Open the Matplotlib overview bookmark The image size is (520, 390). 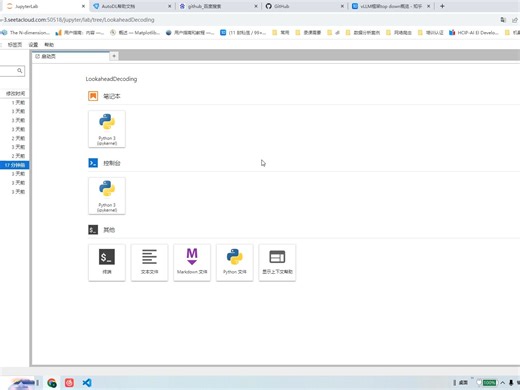(135, 33)
